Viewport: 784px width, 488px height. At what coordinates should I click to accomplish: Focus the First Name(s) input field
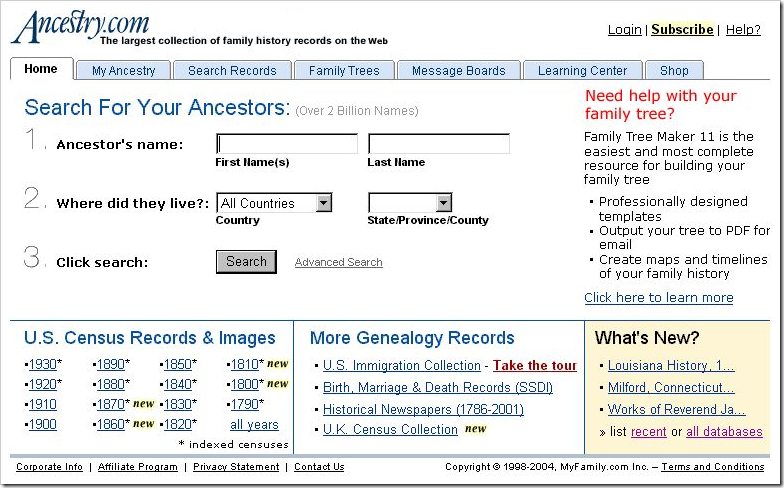pyautogui.click(x=287, y=144)
